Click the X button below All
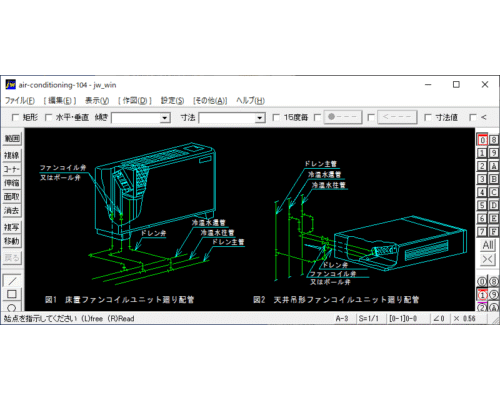This screenshot has height=400, width=500. [488, 259]
